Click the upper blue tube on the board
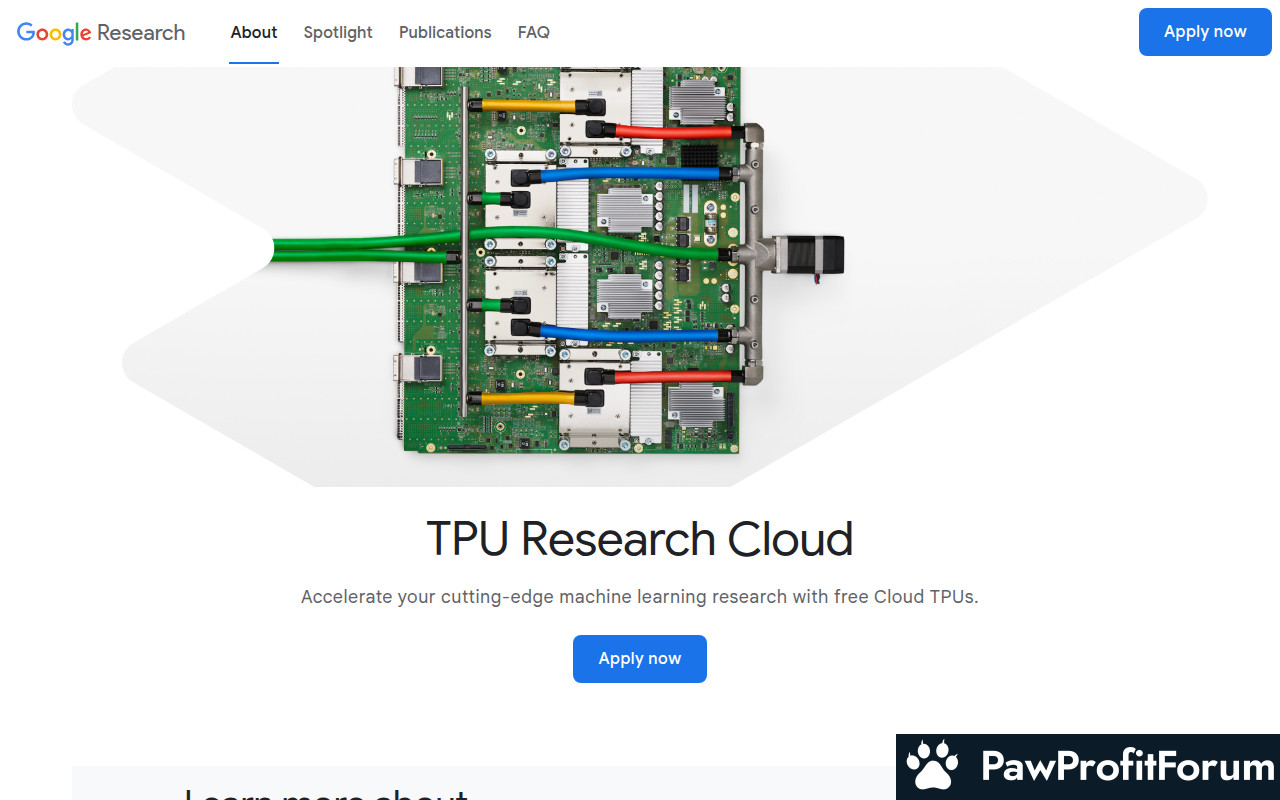The width and height of the screenshot is (1280, 800). pos(630,174)
